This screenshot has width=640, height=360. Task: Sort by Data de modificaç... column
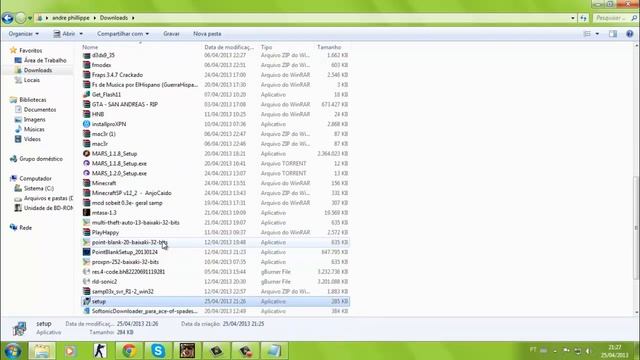pyautogui.click(x=229, y=47)
